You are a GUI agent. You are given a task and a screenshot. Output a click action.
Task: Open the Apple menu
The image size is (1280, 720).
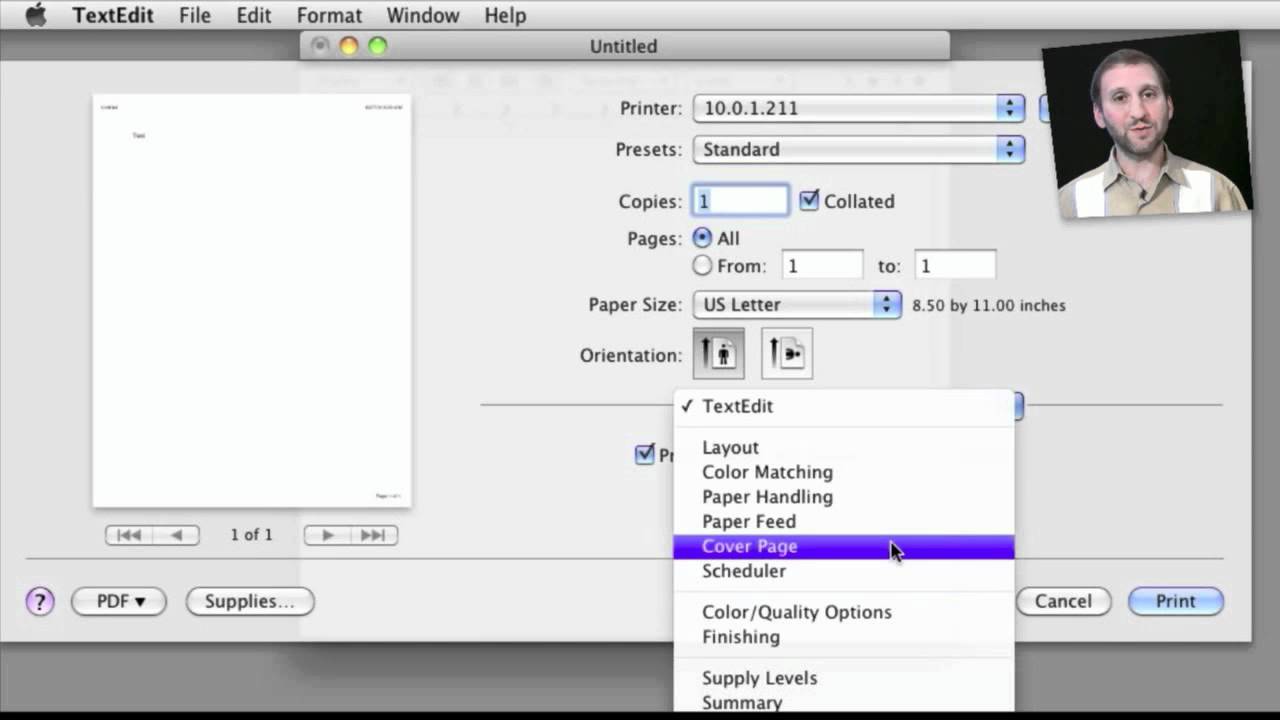coord(36,15)
